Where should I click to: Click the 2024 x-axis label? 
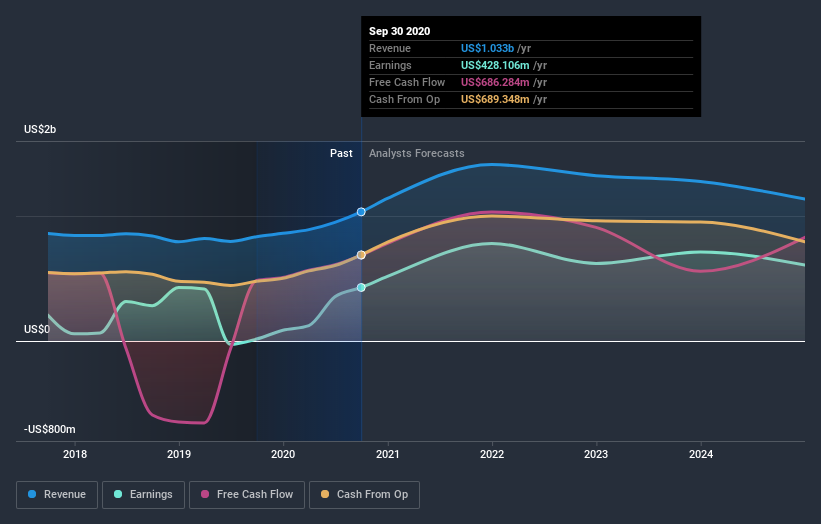pos(701,454)
